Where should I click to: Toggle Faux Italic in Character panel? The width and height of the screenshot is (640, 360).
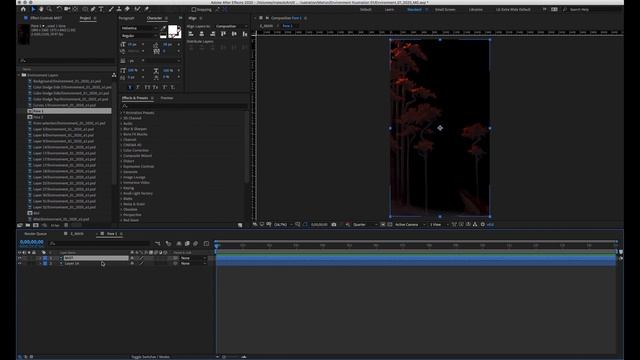(x=138, y=87)
